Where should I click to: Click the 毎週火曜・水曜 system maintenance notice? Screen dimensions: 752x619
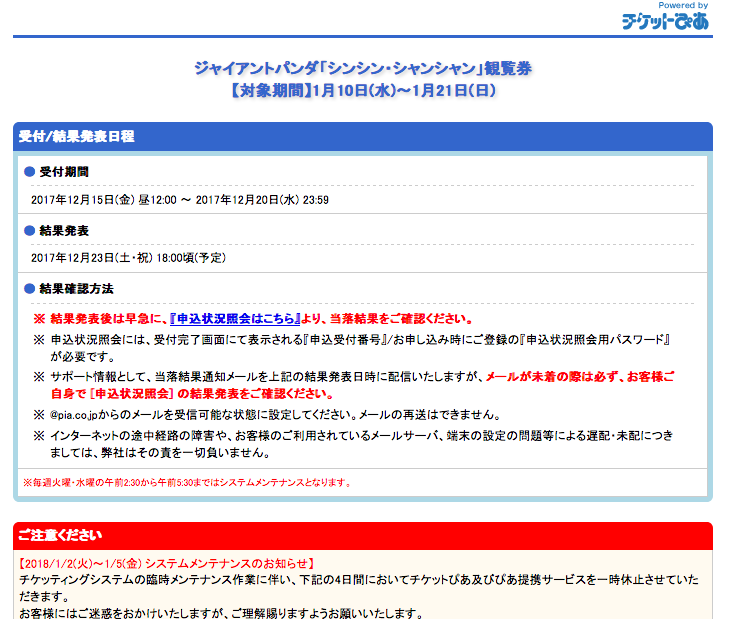click(x=188, y=483)
